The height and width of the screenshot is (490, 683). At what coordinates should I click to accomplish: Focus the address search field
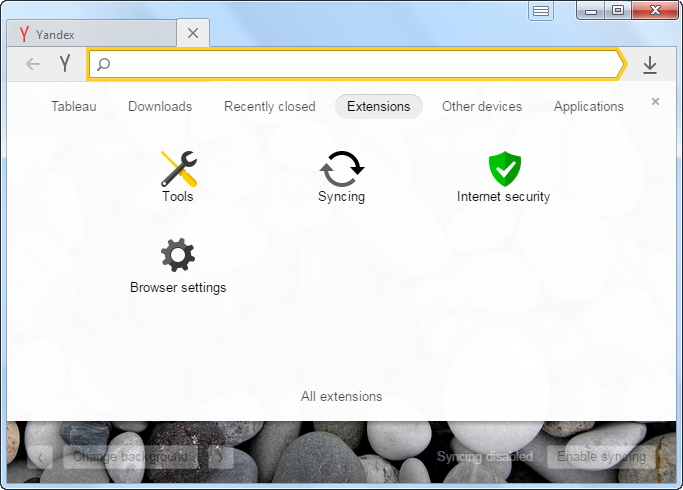pyautogui.click(x=357, y=64)
